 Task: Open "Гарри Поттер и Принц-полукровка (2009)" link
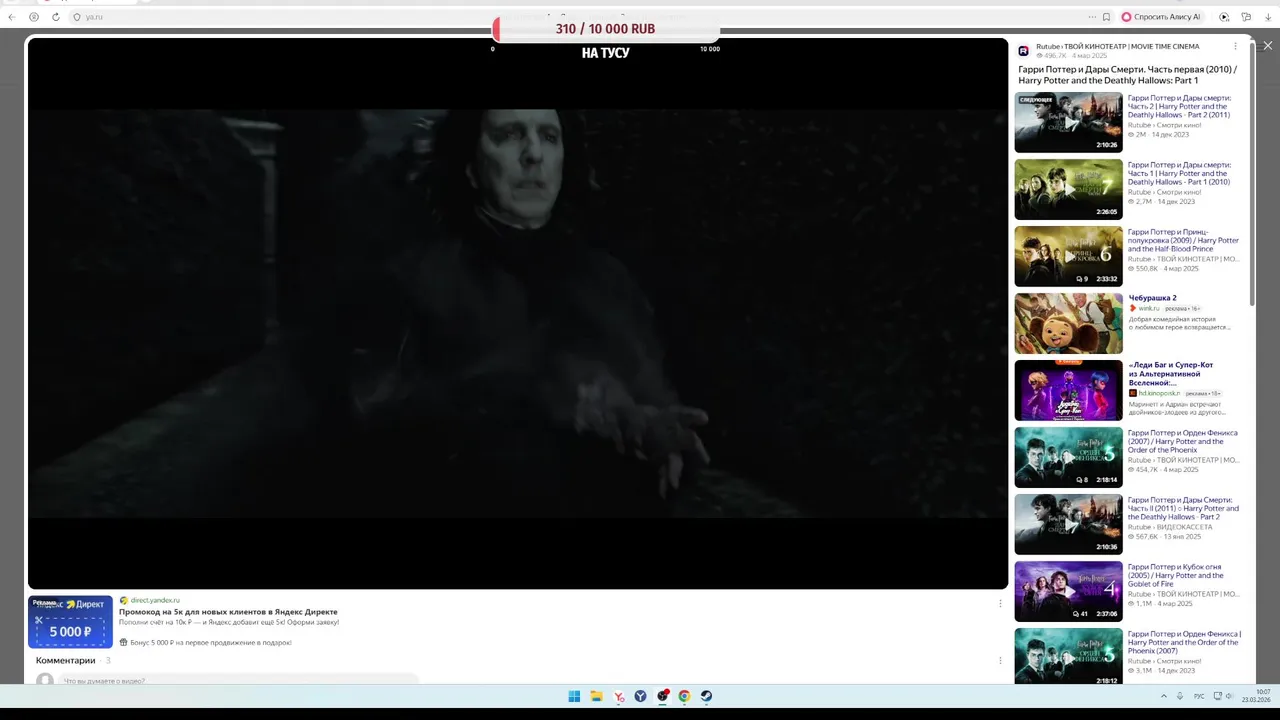pos(1183,240)
